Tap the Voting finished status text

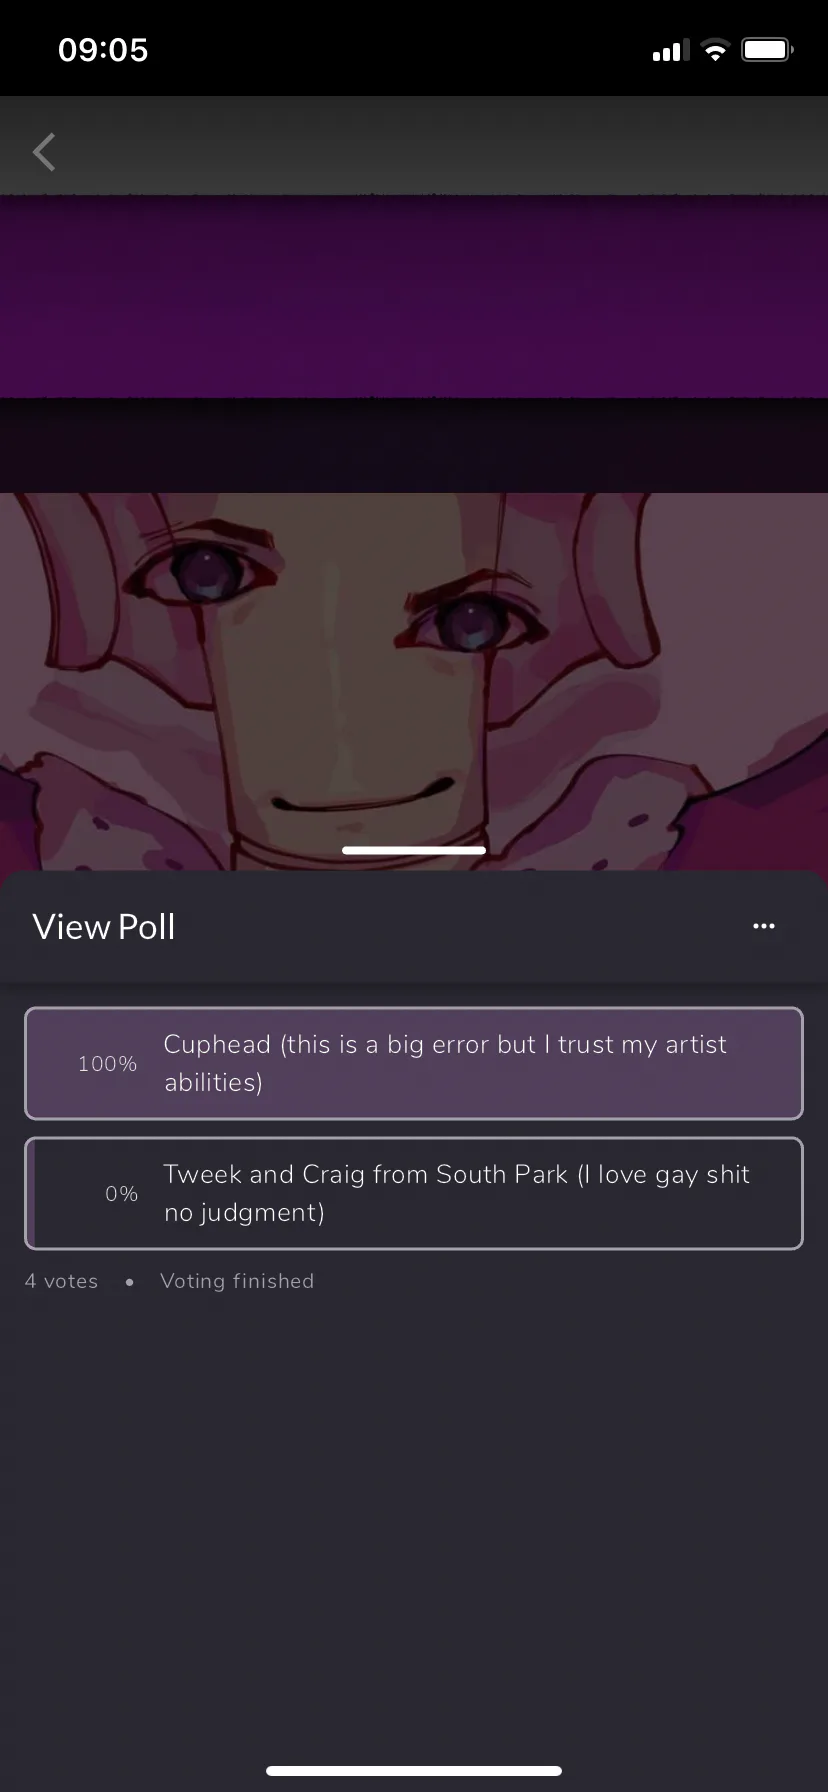pos(237,1281)
